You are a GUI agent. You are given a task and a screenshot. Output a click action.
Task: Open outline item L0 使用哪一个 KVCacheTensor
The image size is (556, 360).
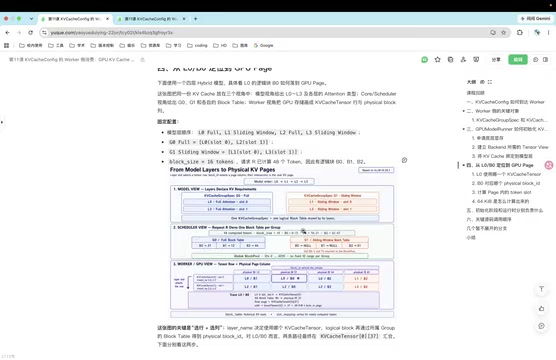click(x=506, y=174)
